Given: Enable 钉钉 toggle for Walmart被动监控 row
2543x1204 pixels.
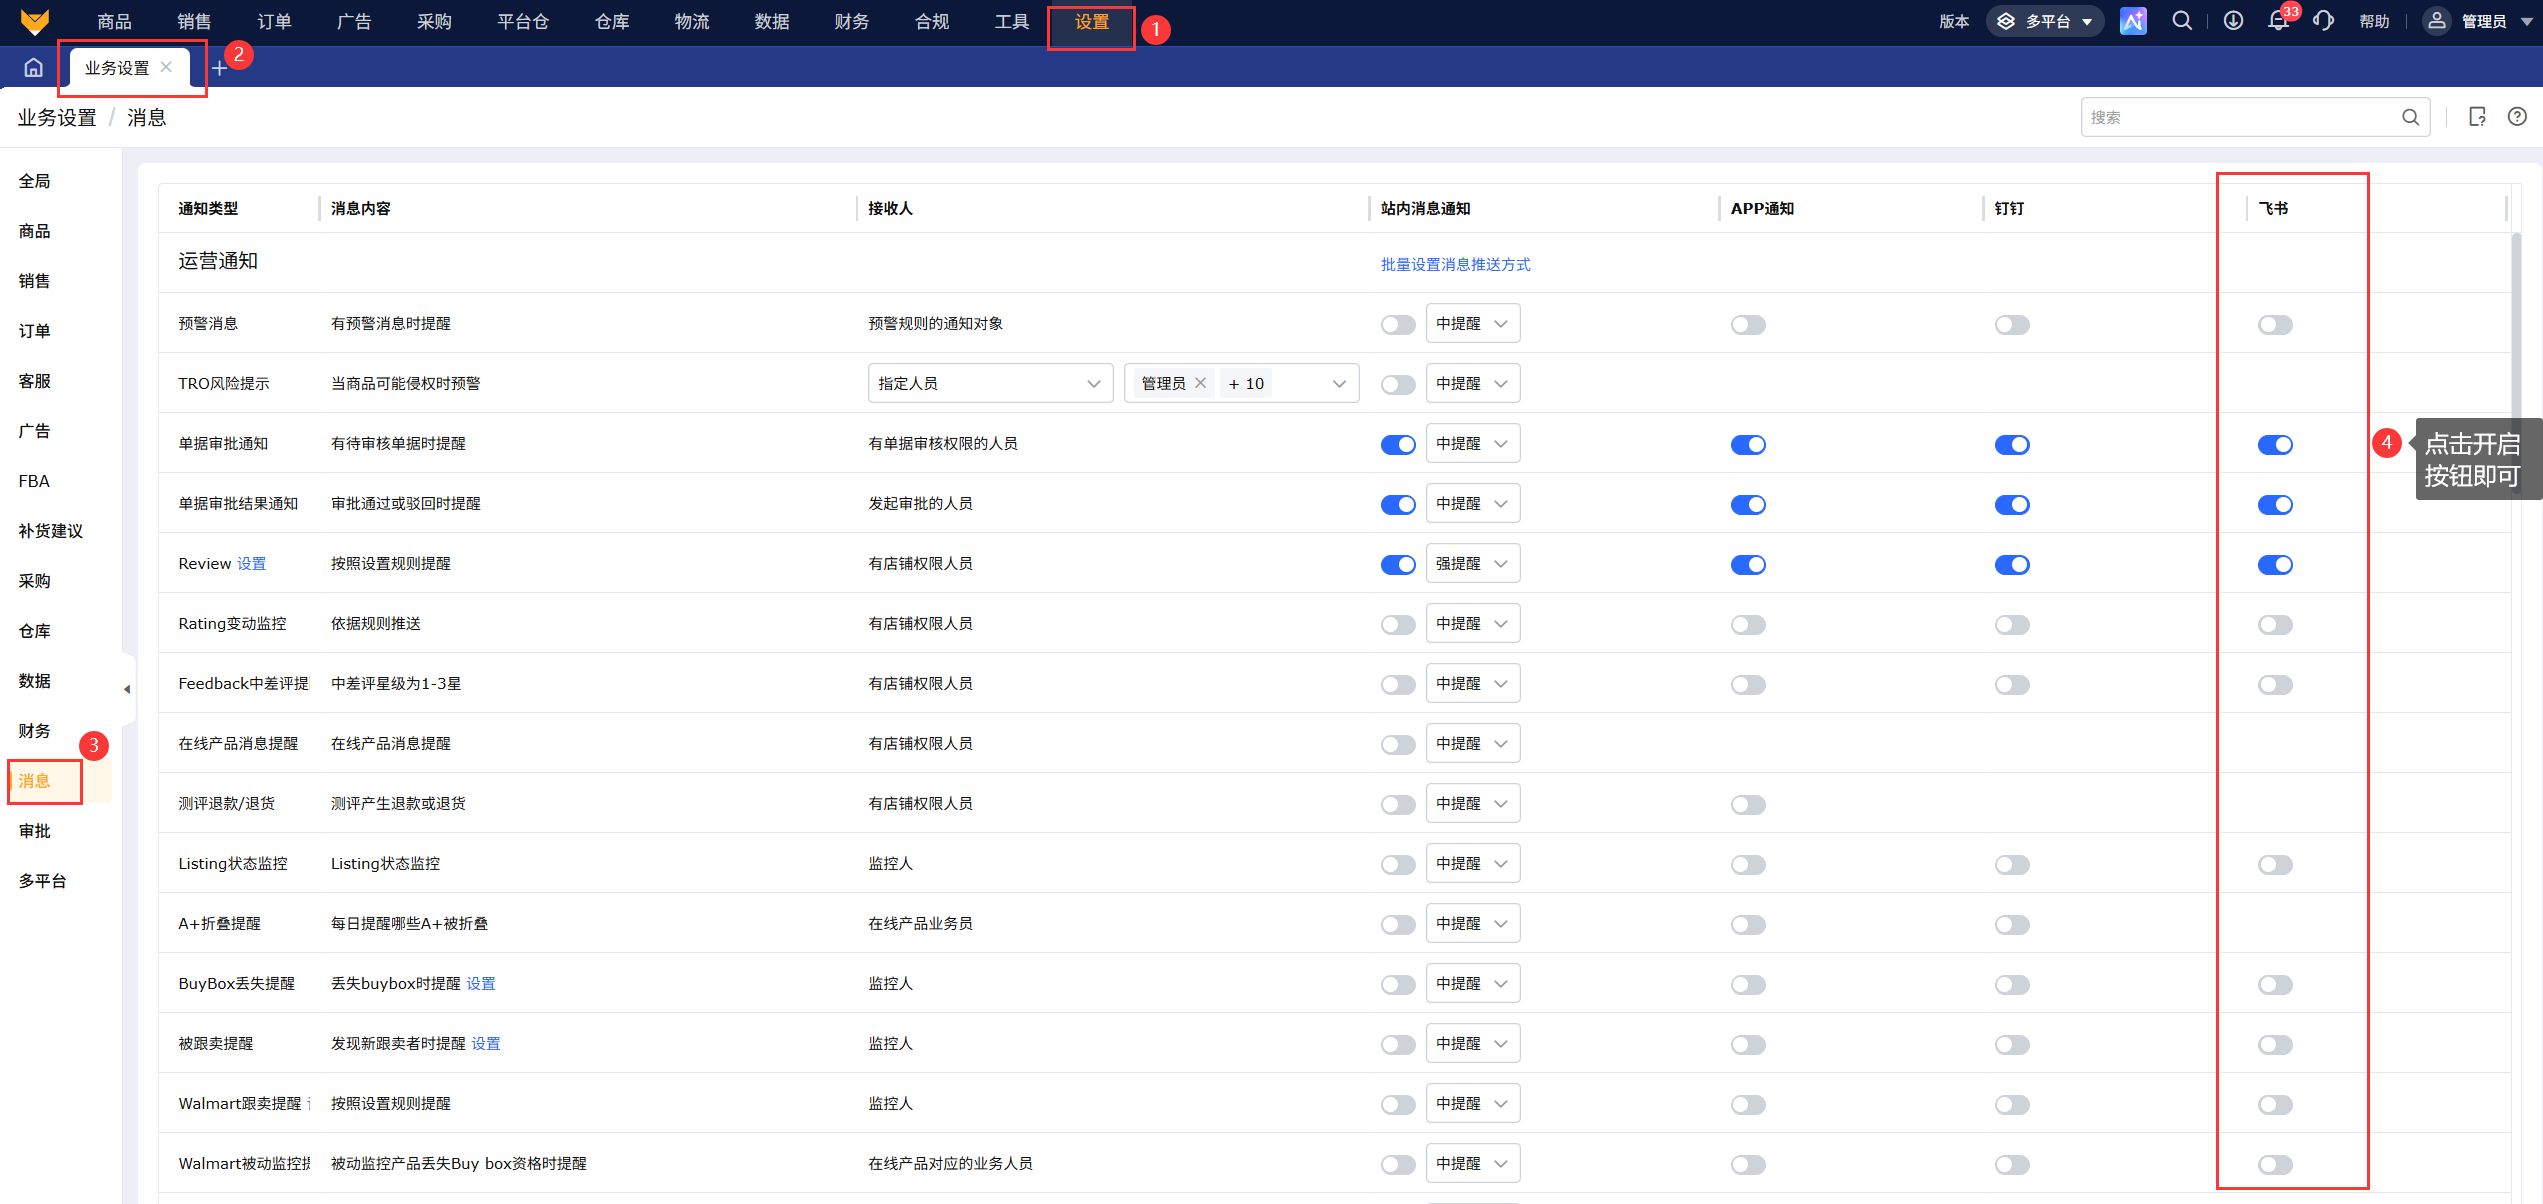Looking at the screenshot, I should coord(2011,1165).
